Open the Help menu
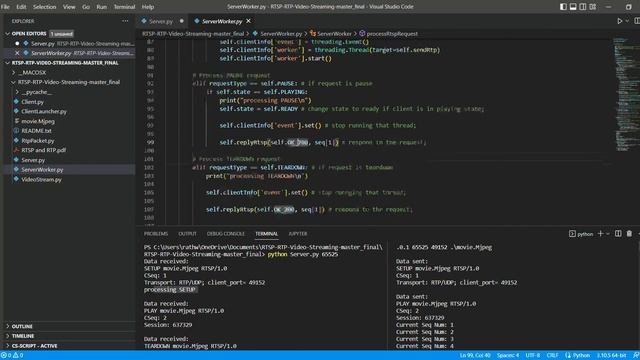Screen dimensions: 640x360 pos(148,7)
